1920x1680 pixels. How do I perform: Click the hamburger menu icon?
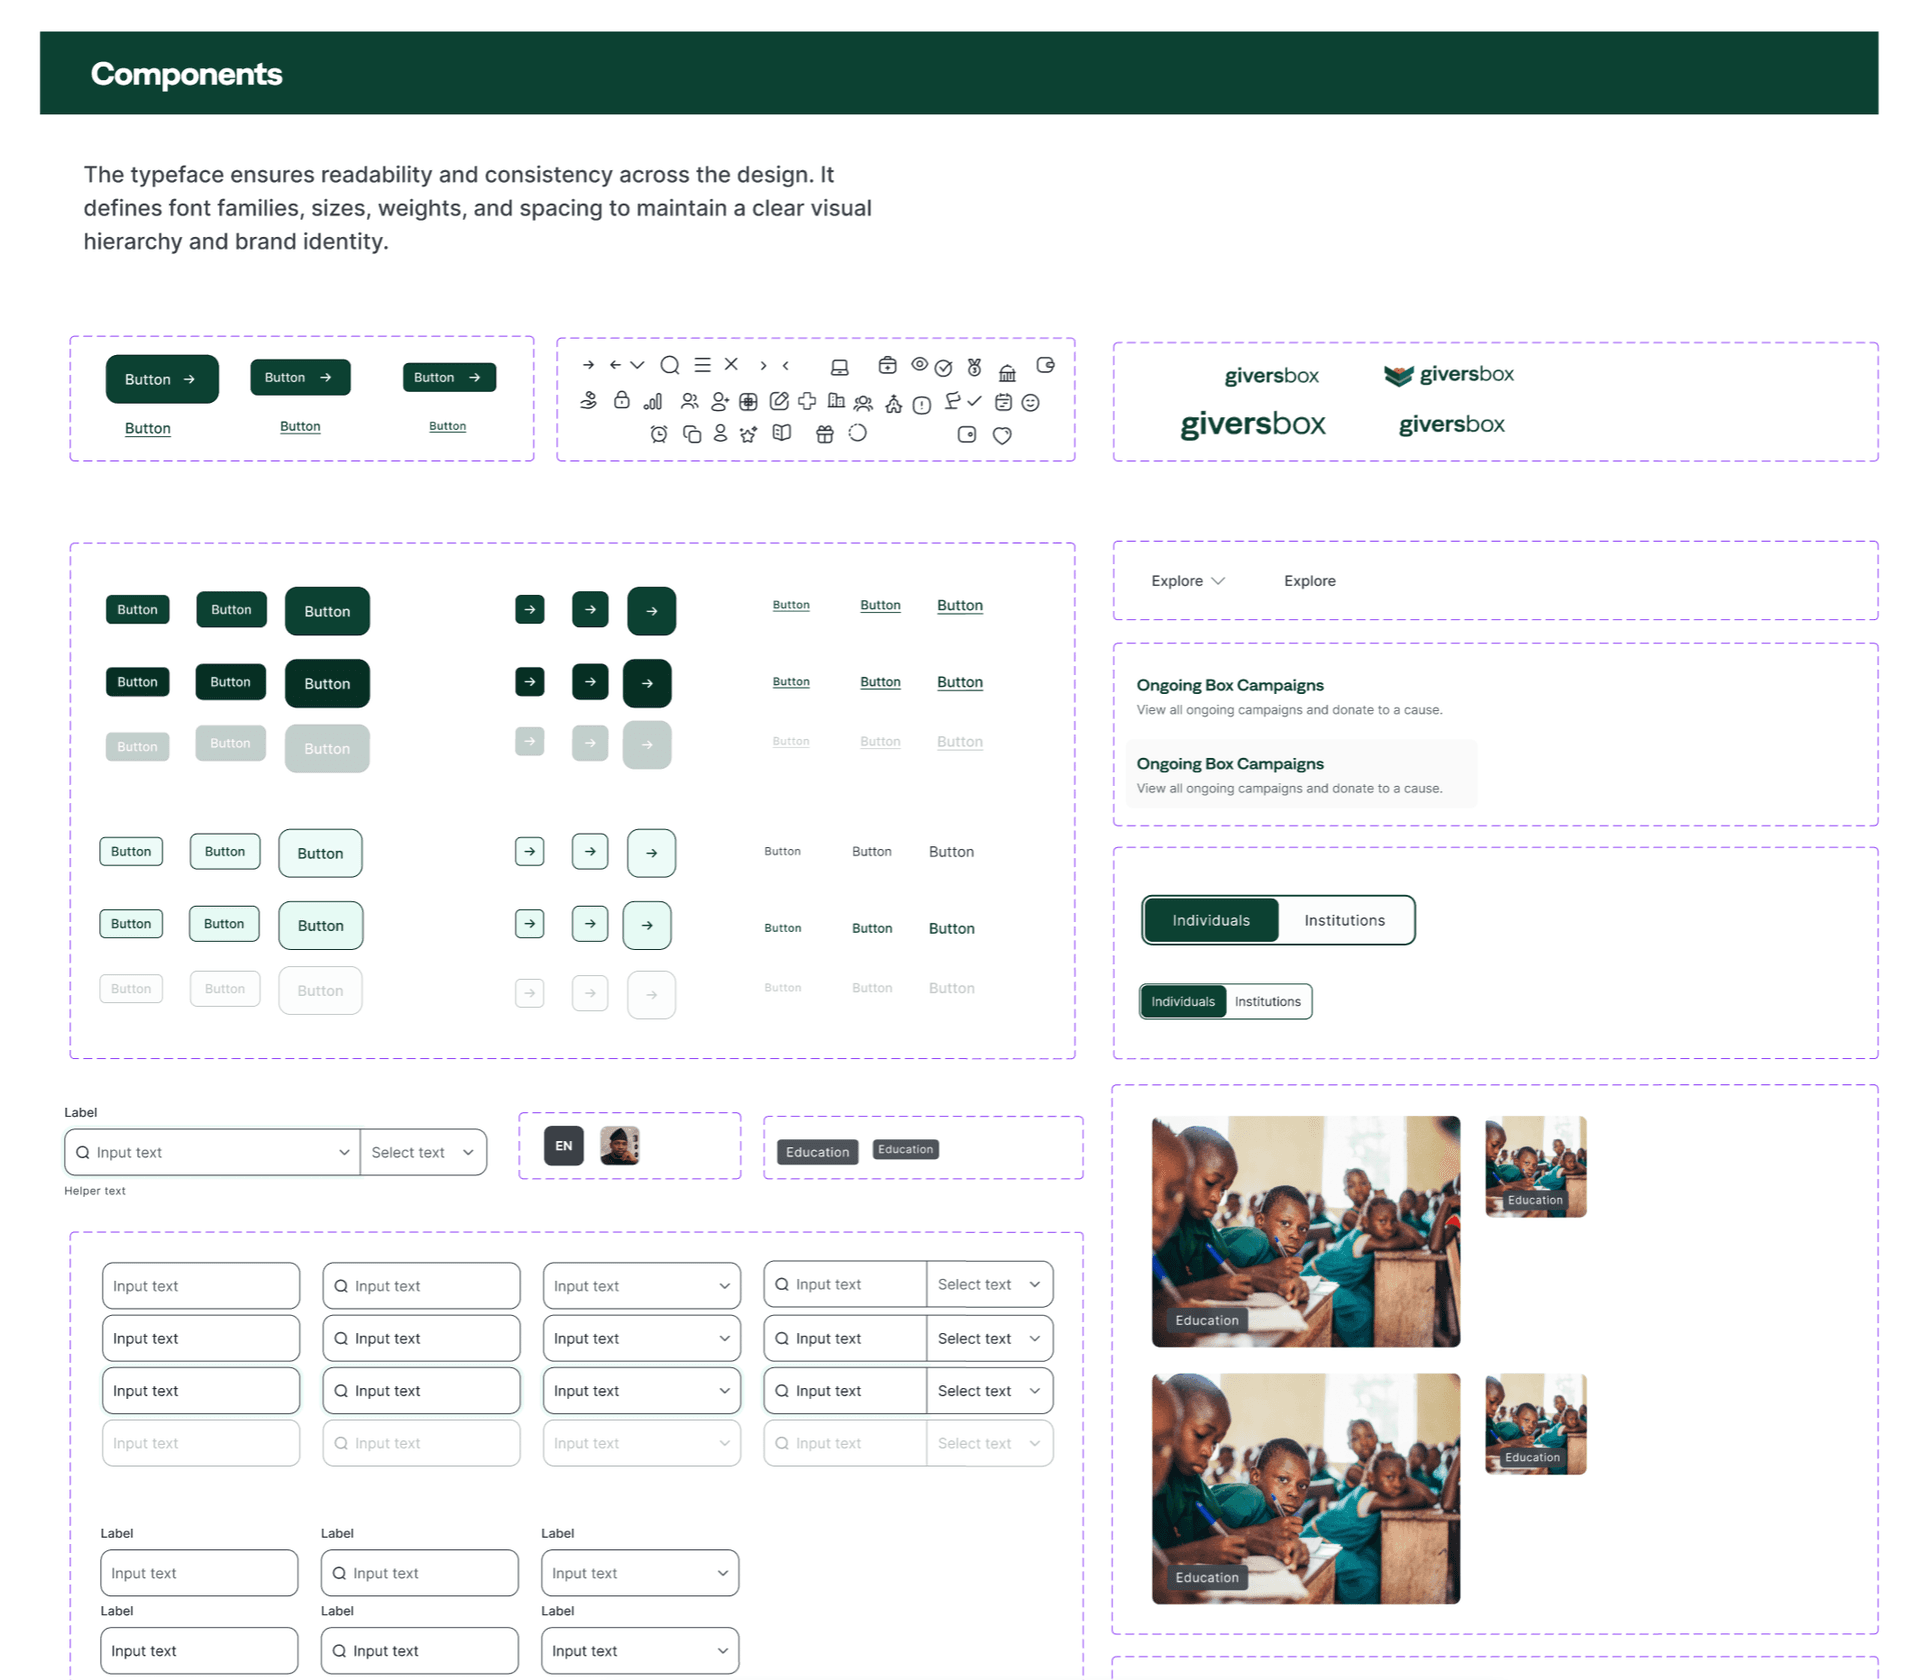tap(703, 365)
